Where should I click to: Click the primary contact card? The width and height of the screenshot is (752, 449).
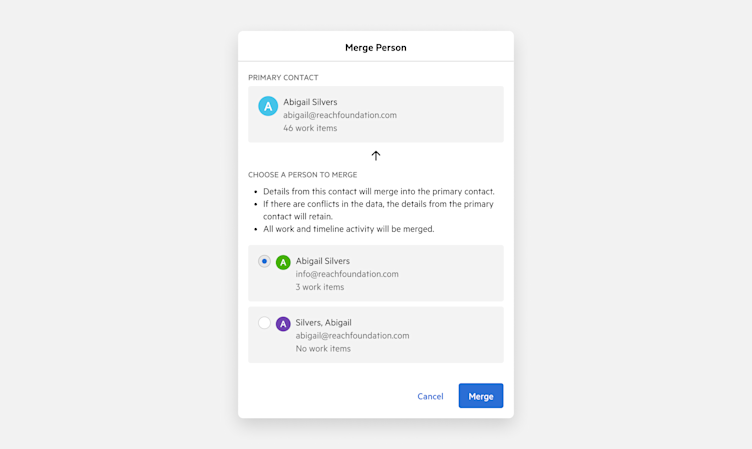click(376, 114)
